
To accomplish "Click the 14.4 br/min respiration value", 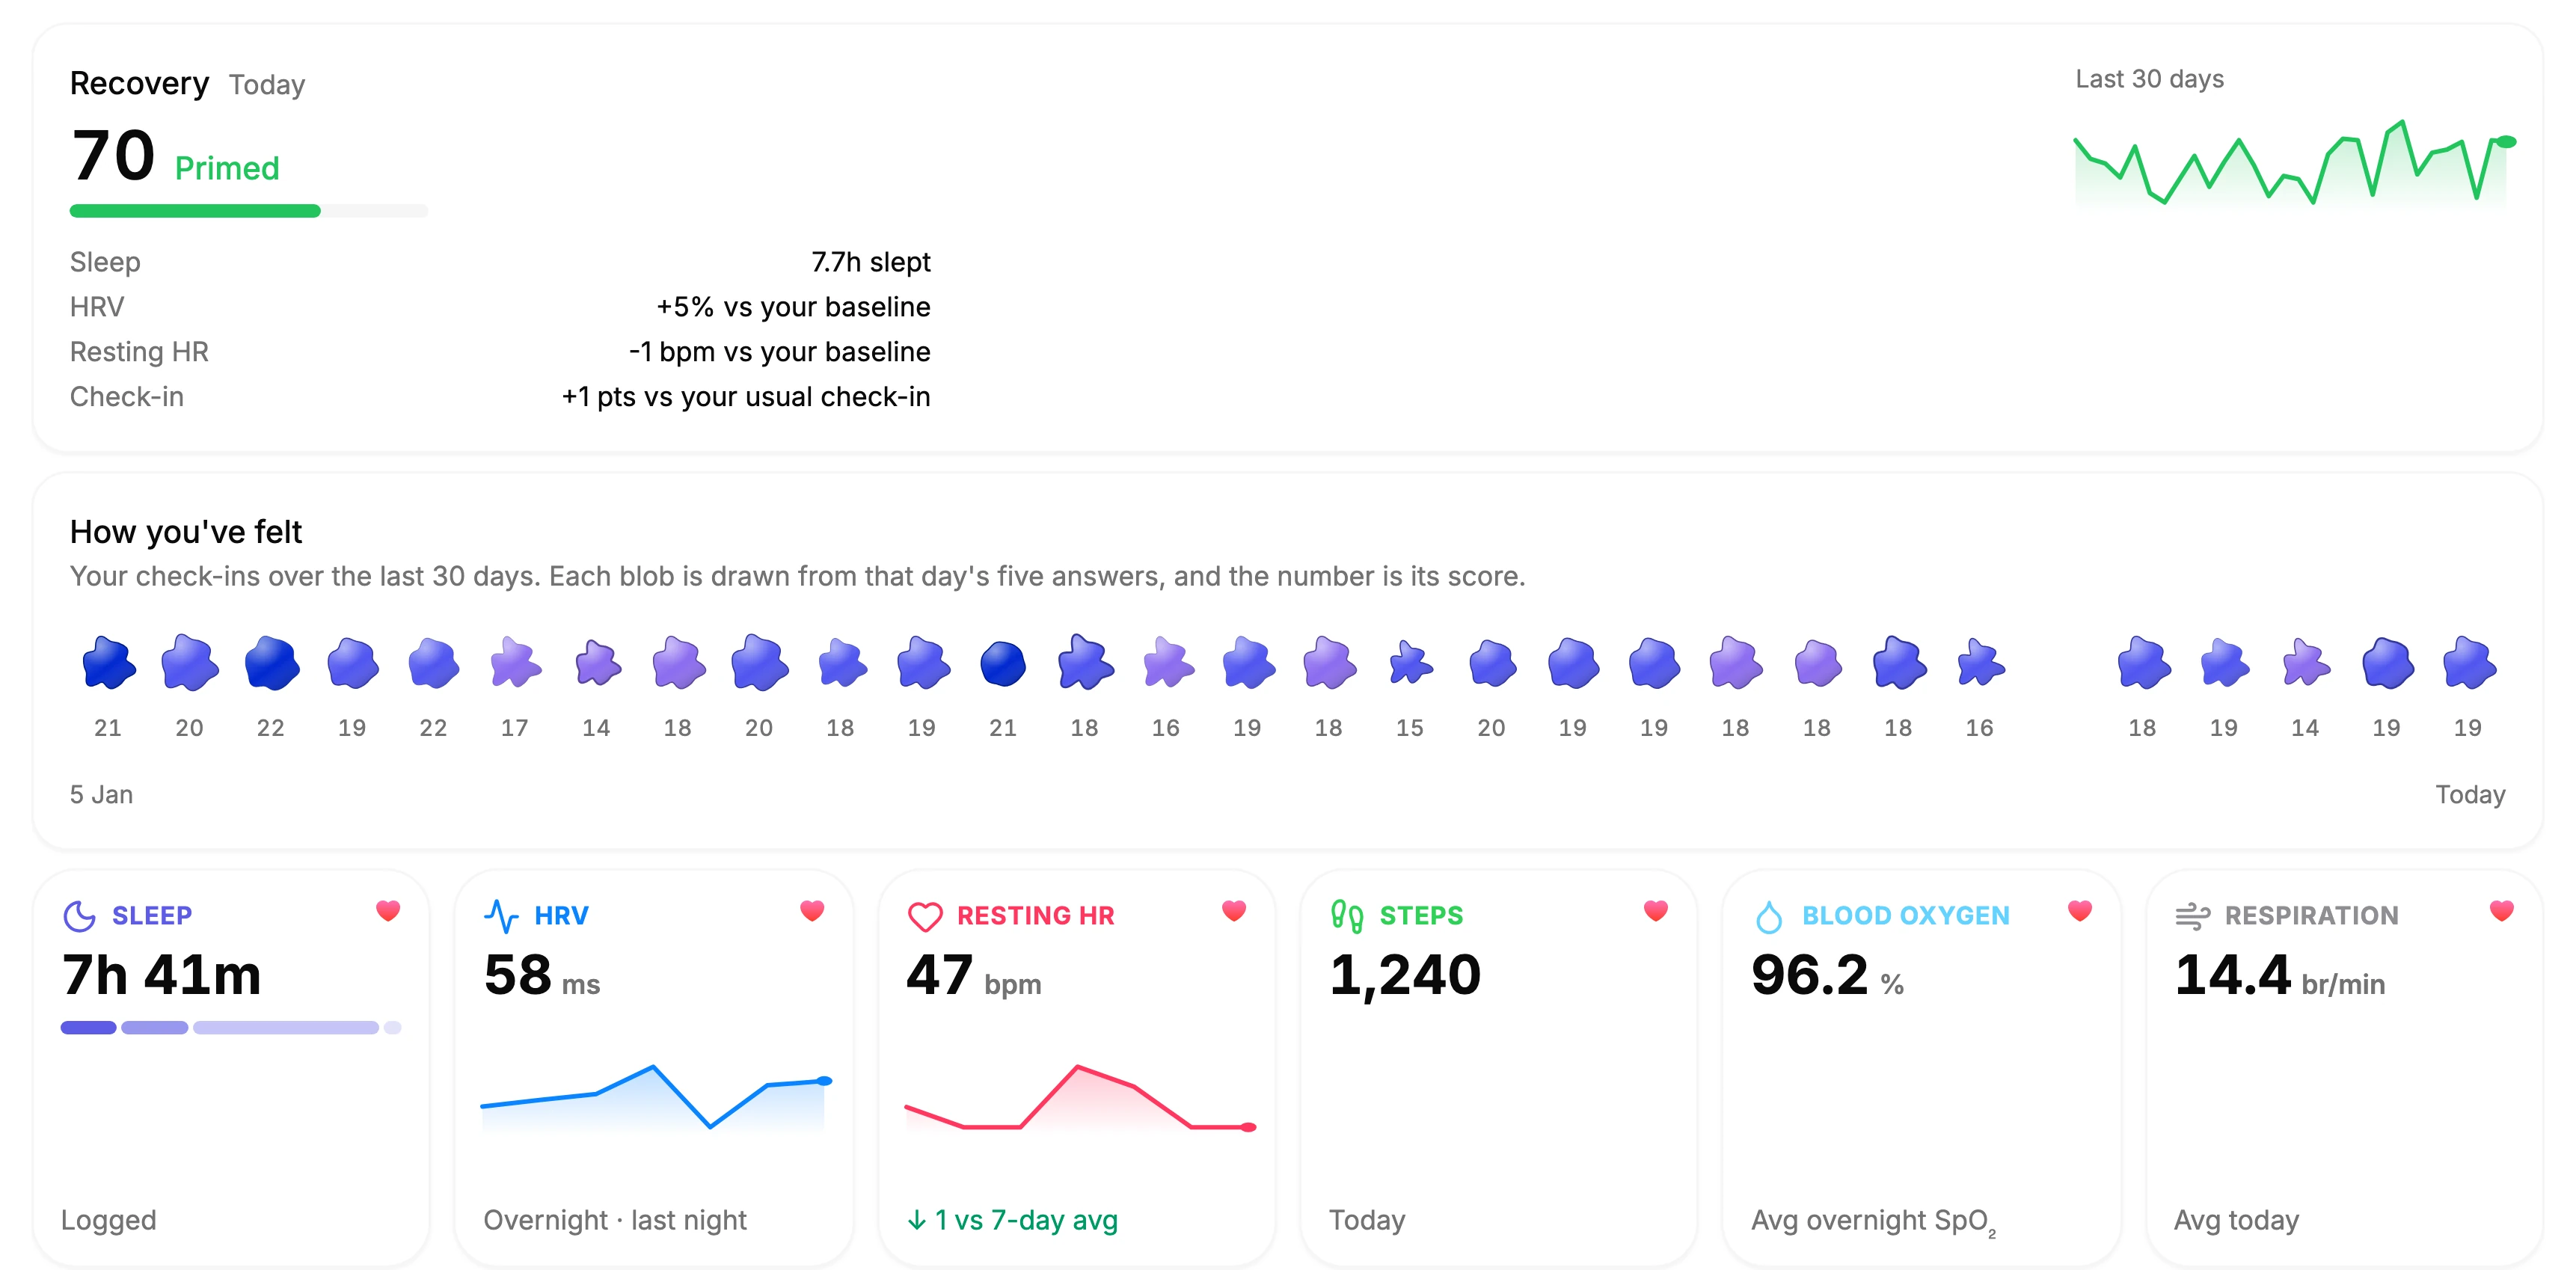I will (x=2280, y=976).
